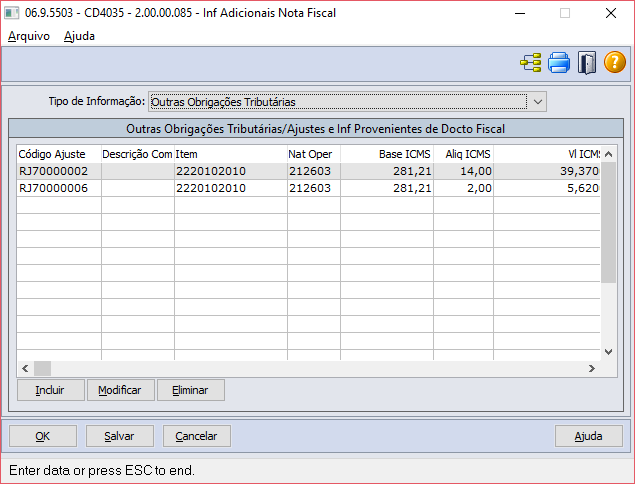This screenshot has height=484, width=635.
Task: Close the Inf Adicionais Nota Fiscal window
Action: coord(611,13)
